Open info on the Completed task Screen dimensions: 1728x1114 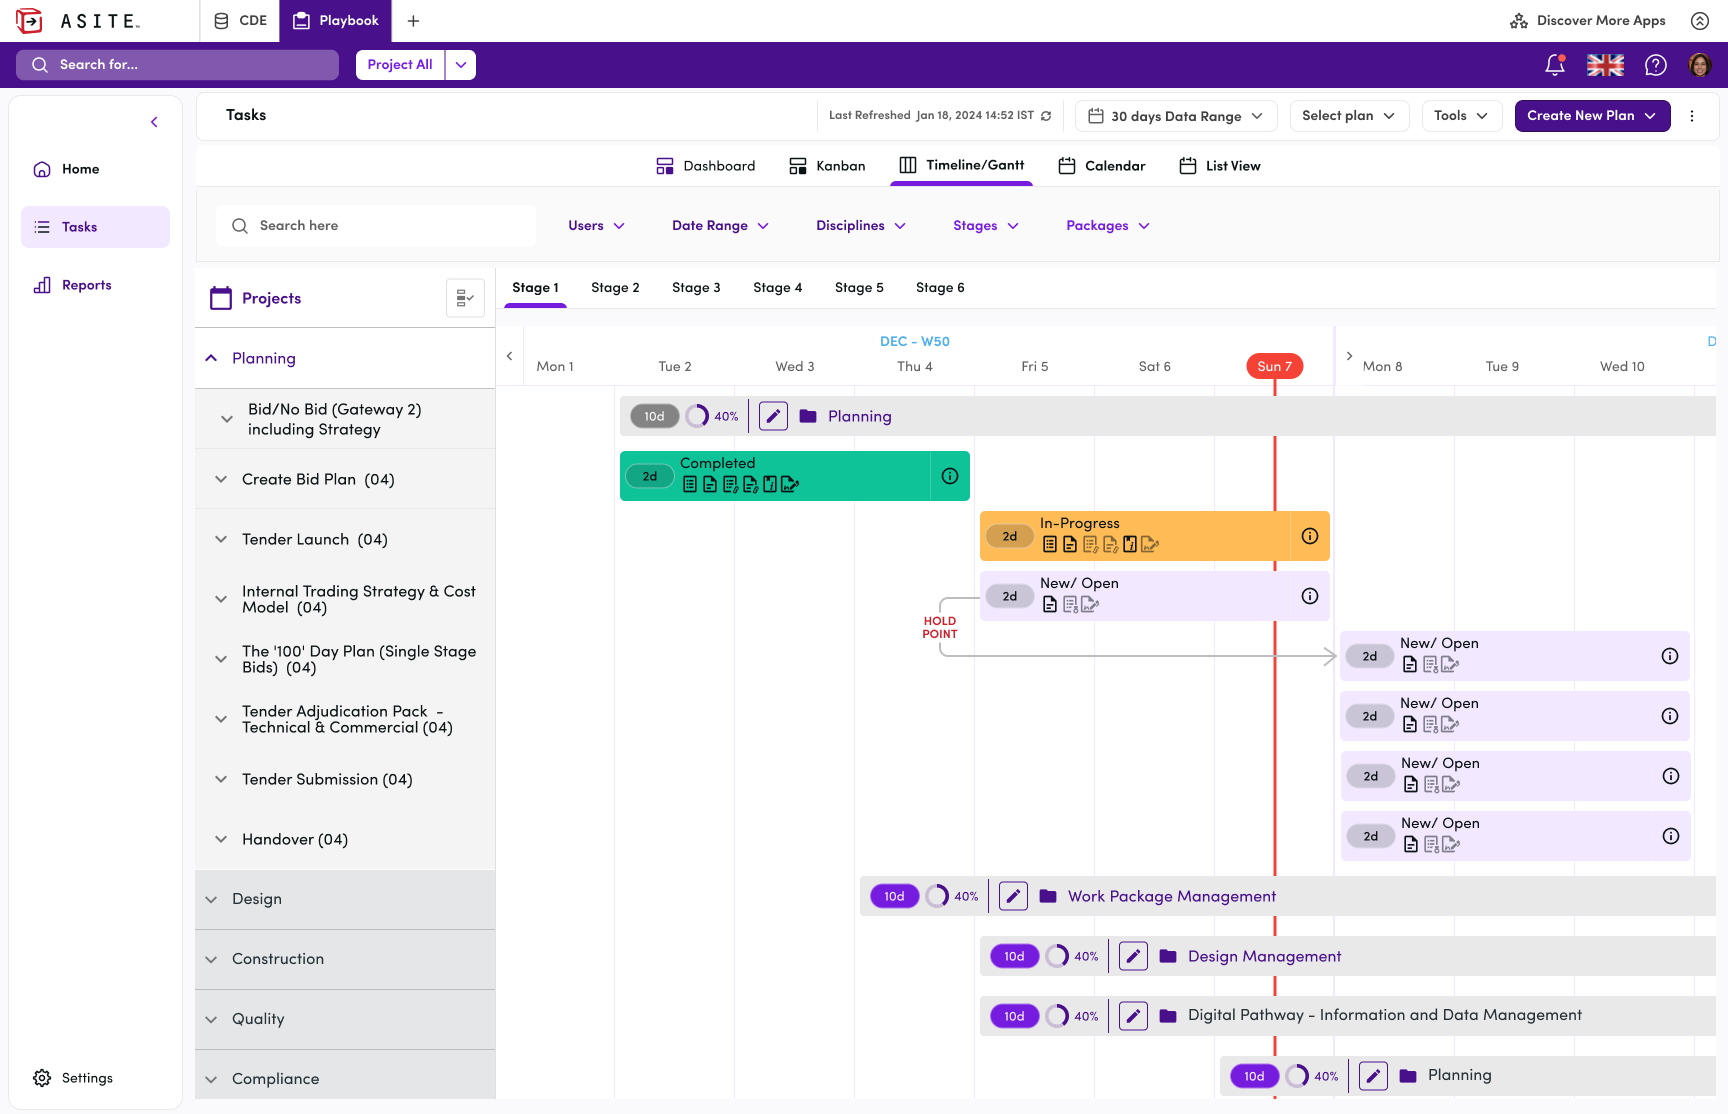[x=949, y=476]
